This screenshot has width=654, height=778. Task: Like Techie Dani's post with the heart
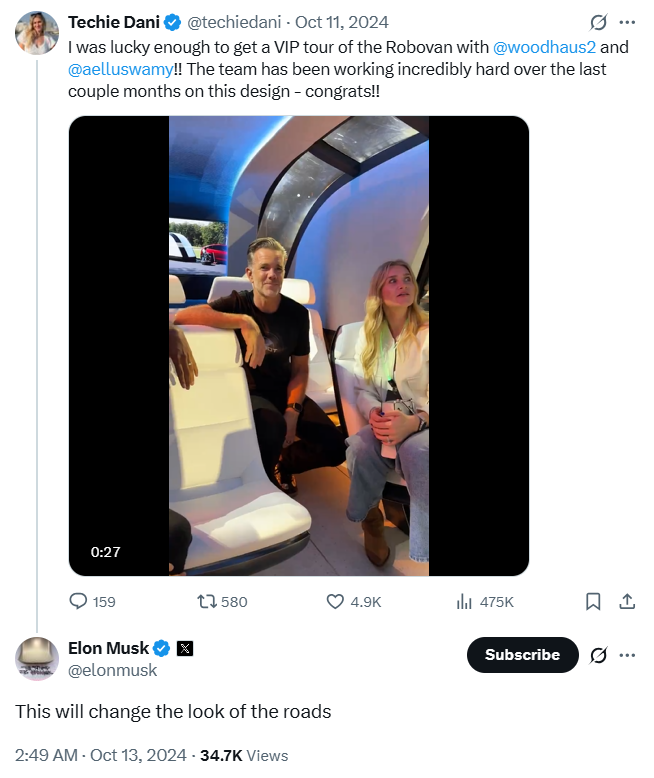click(336, 601)
